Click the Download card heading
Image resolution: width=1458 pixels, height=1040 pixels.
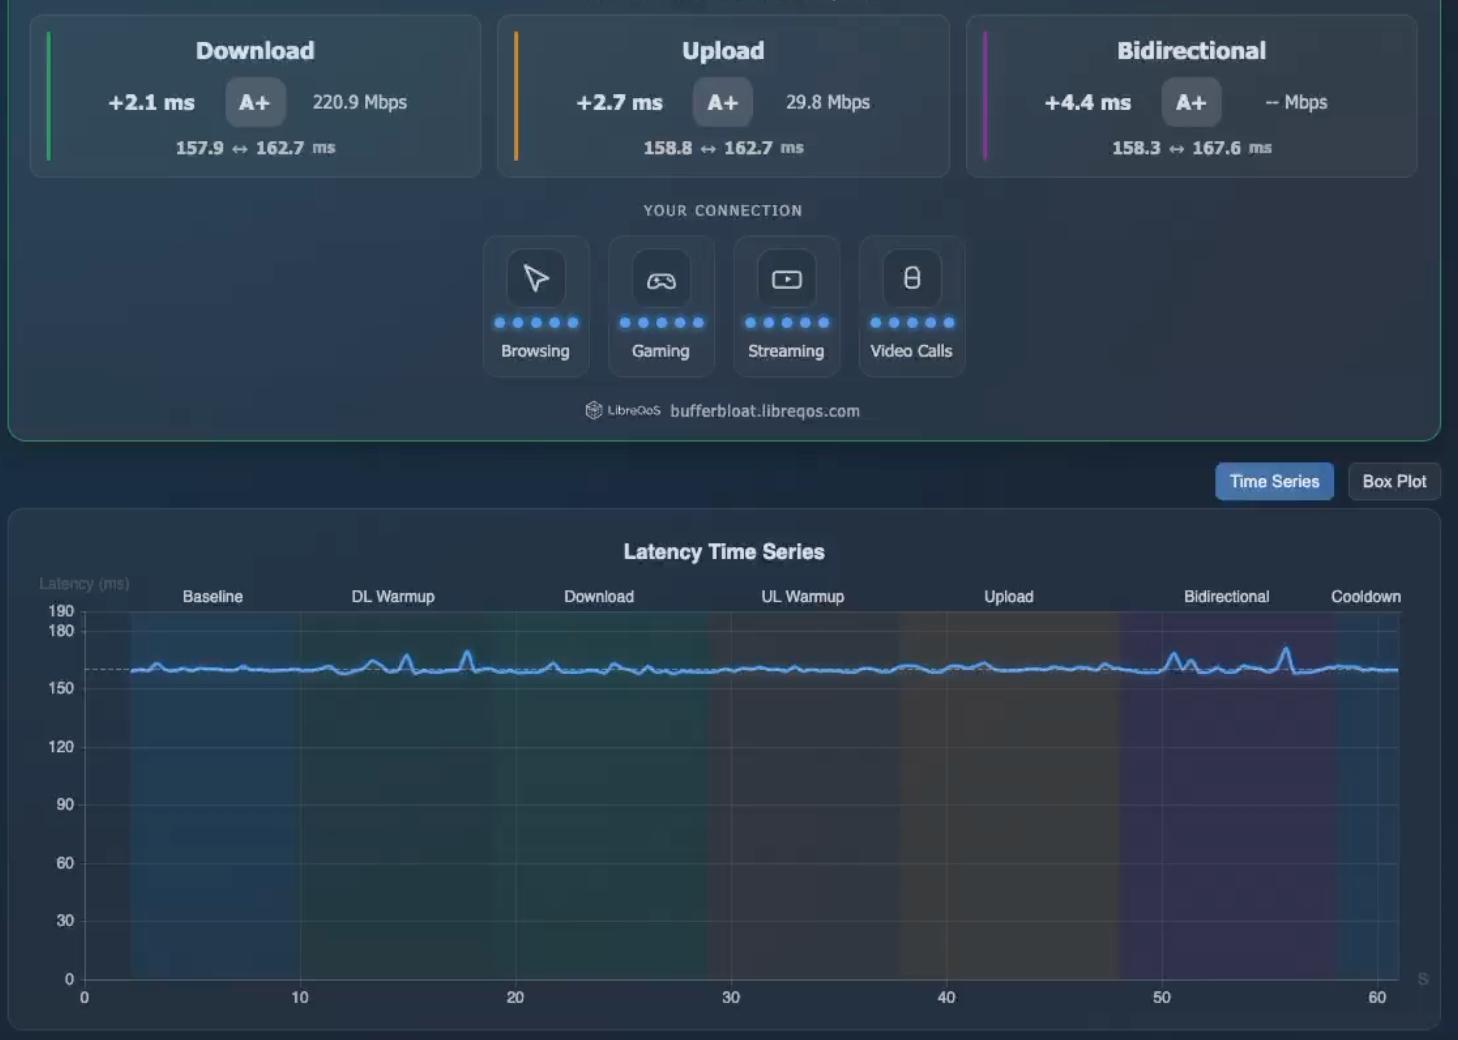click(255, 51)
